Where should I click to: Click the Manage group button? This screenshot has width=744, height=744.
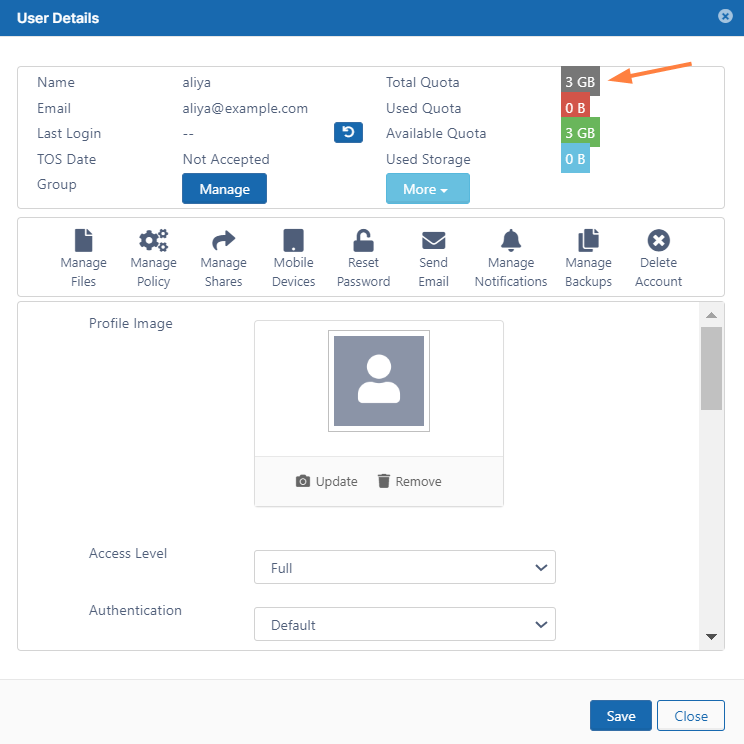click(224, 189)
